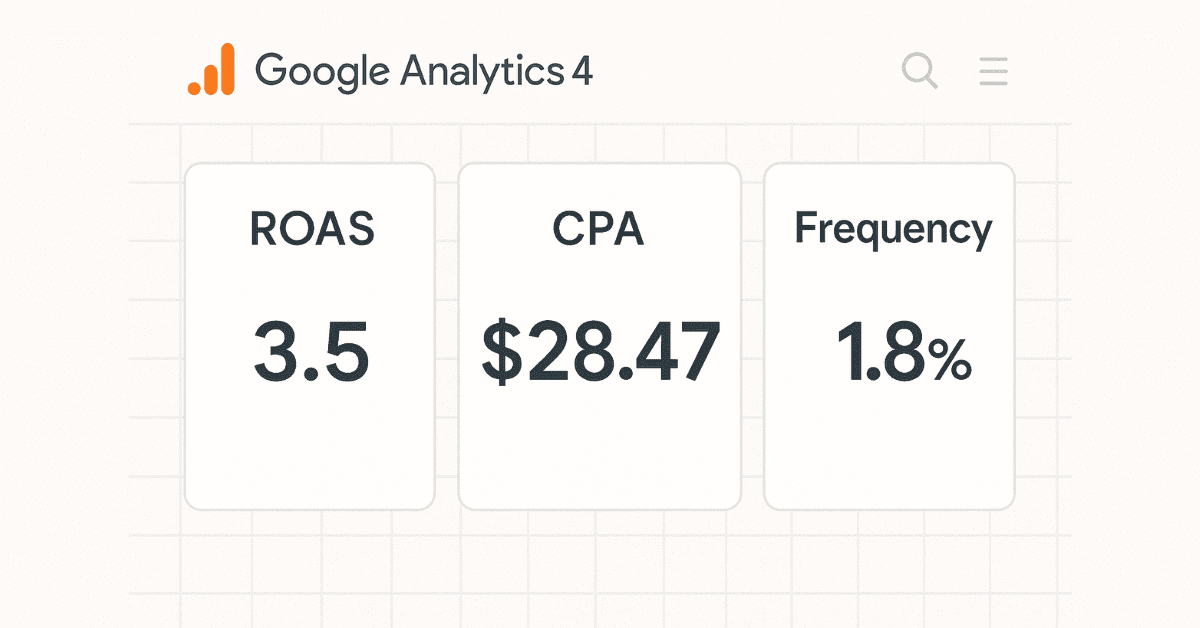The image size is (1200, 628).
Task: Click the percent sign in the Frequency value
Action: [949, 361]
